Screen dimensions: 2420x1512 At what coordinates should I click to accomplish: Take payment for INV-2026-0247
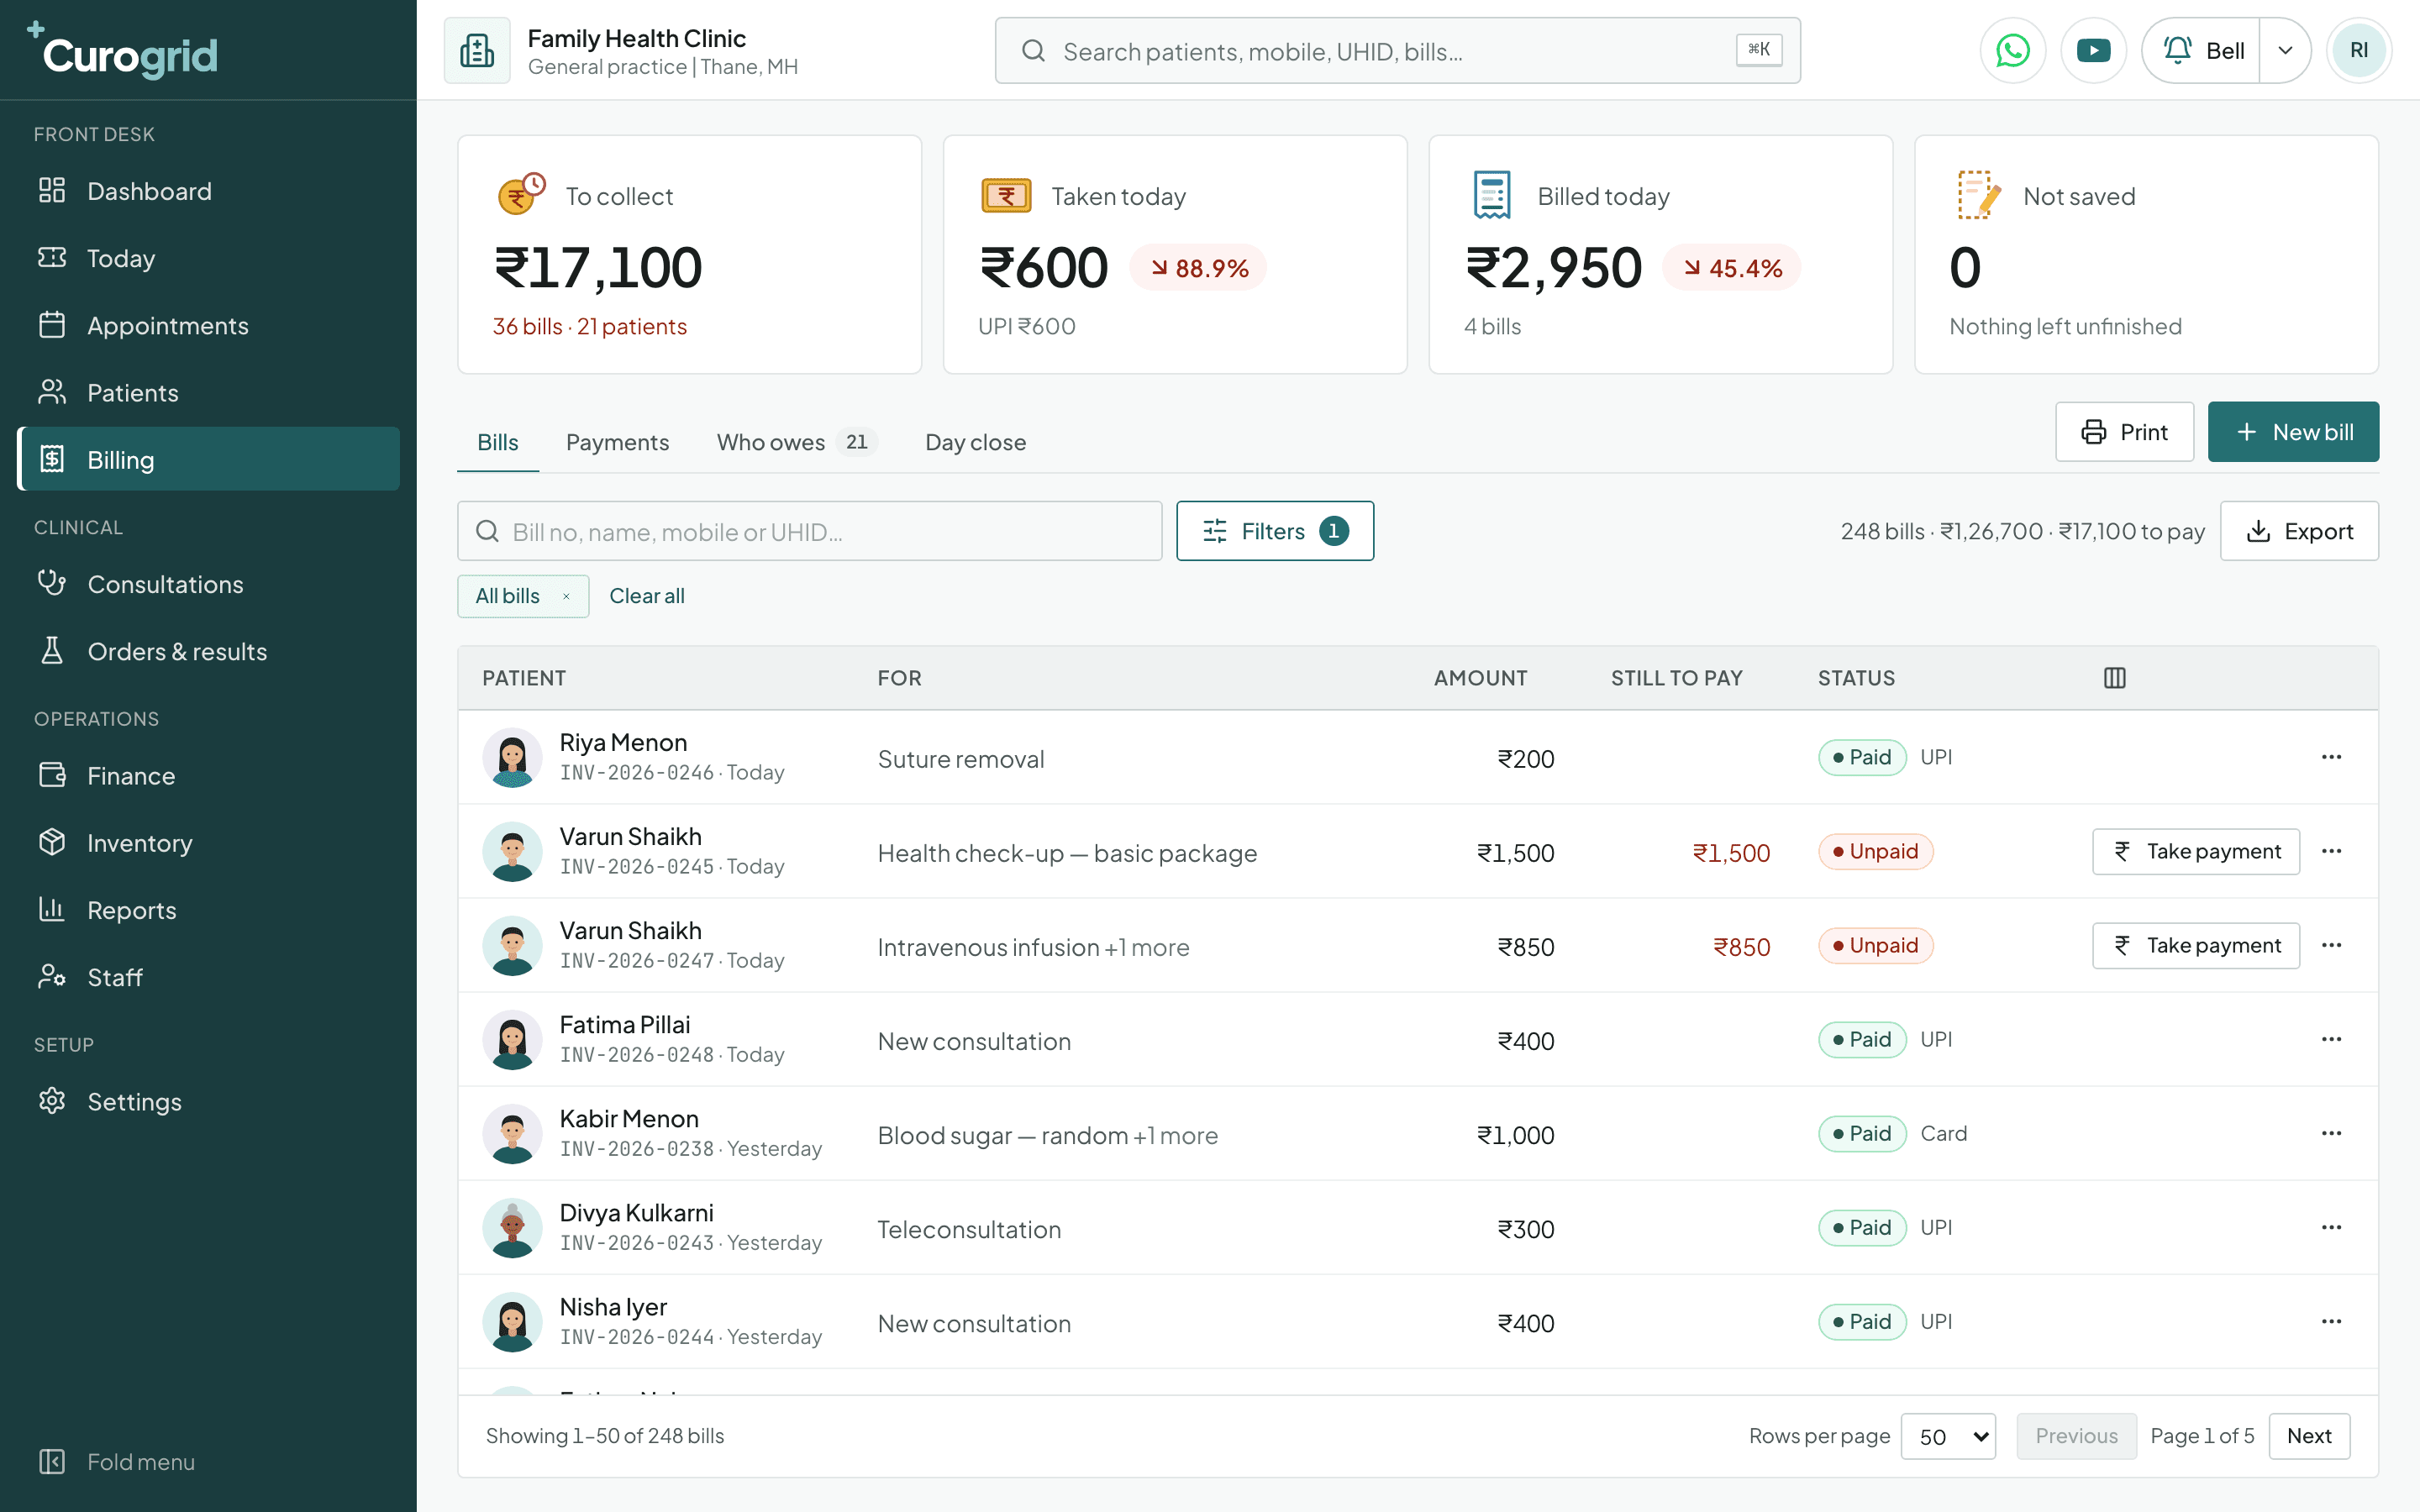pyautogui.click(x=2196, y=945)
